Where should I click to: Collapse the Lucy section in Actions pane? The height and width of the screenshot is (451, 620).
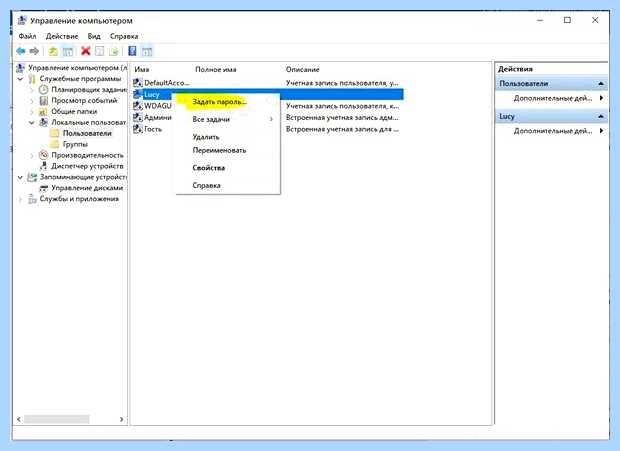[x=601, y=116]
